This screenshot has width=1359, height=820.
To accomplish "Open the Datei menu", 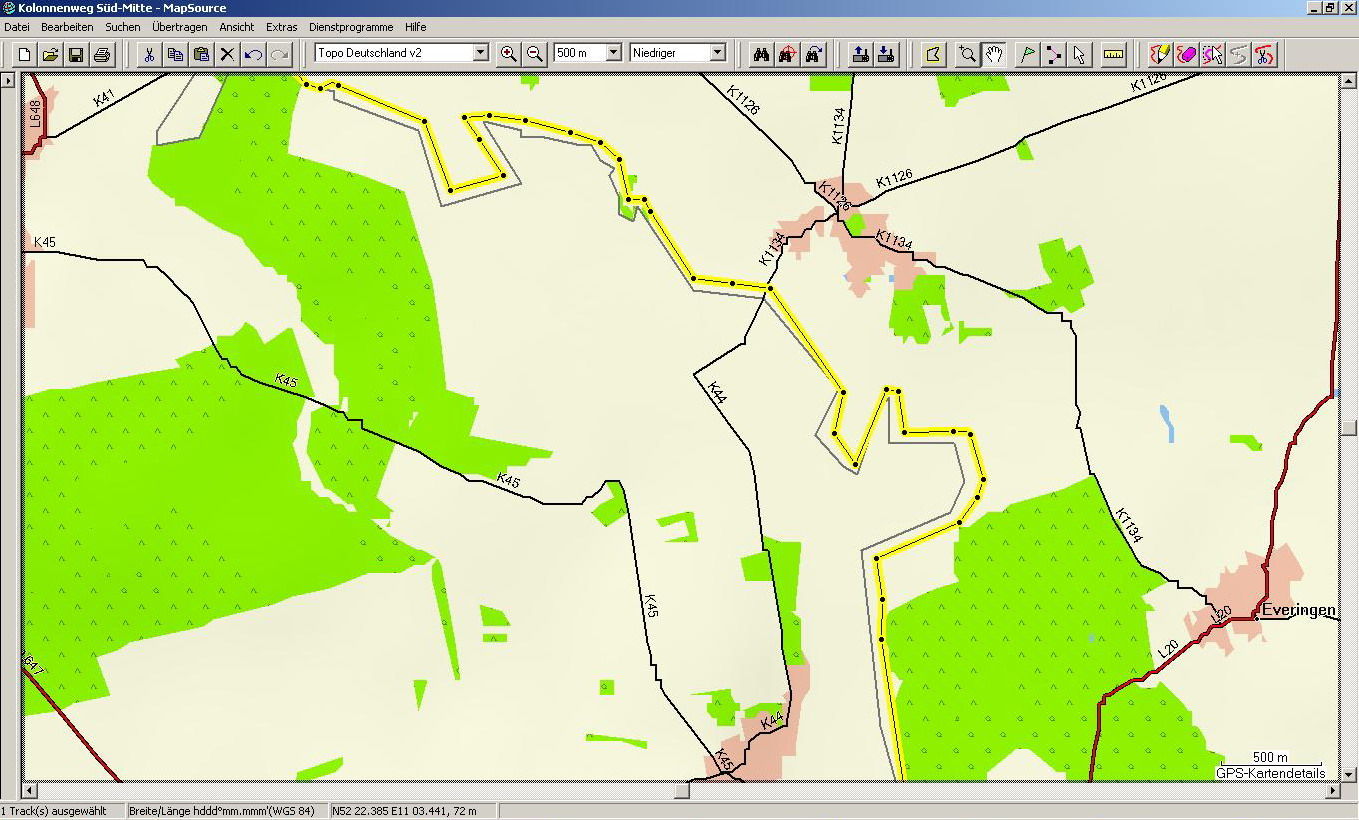I will coord(17,27).
